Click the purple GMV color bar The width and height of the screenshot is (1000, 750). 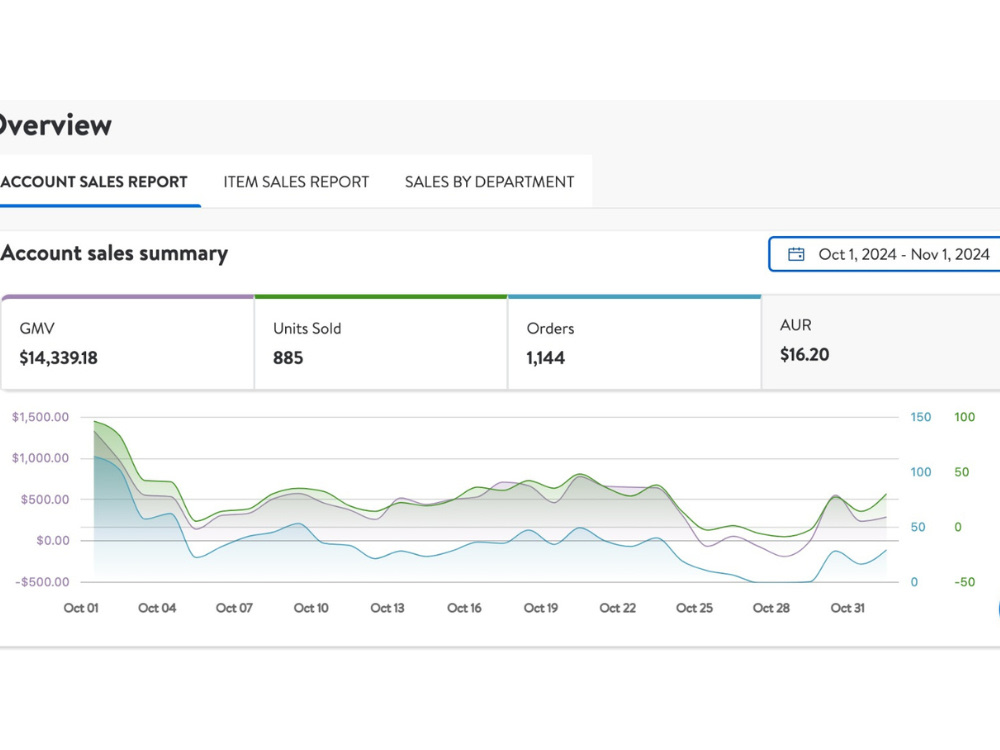(128, 297)
